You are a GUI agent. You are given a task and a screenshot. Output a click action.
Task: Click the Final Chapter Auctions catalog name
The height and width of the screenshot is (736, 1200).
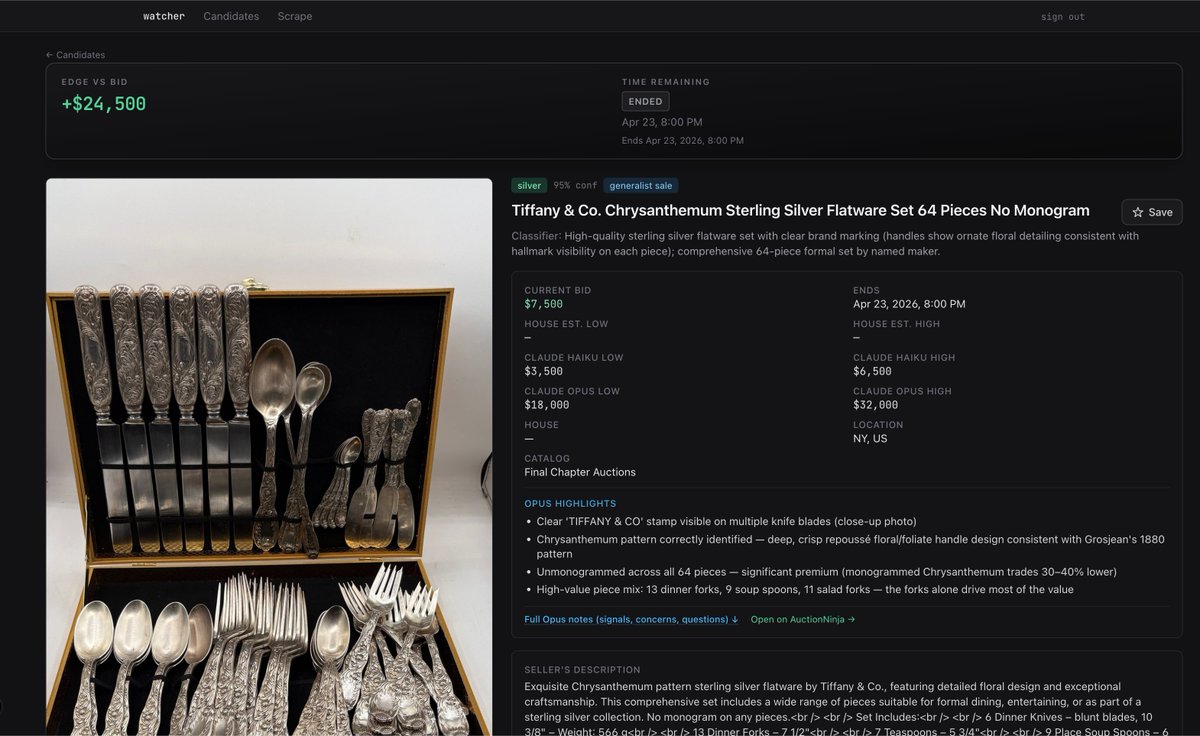pos(580,472)
